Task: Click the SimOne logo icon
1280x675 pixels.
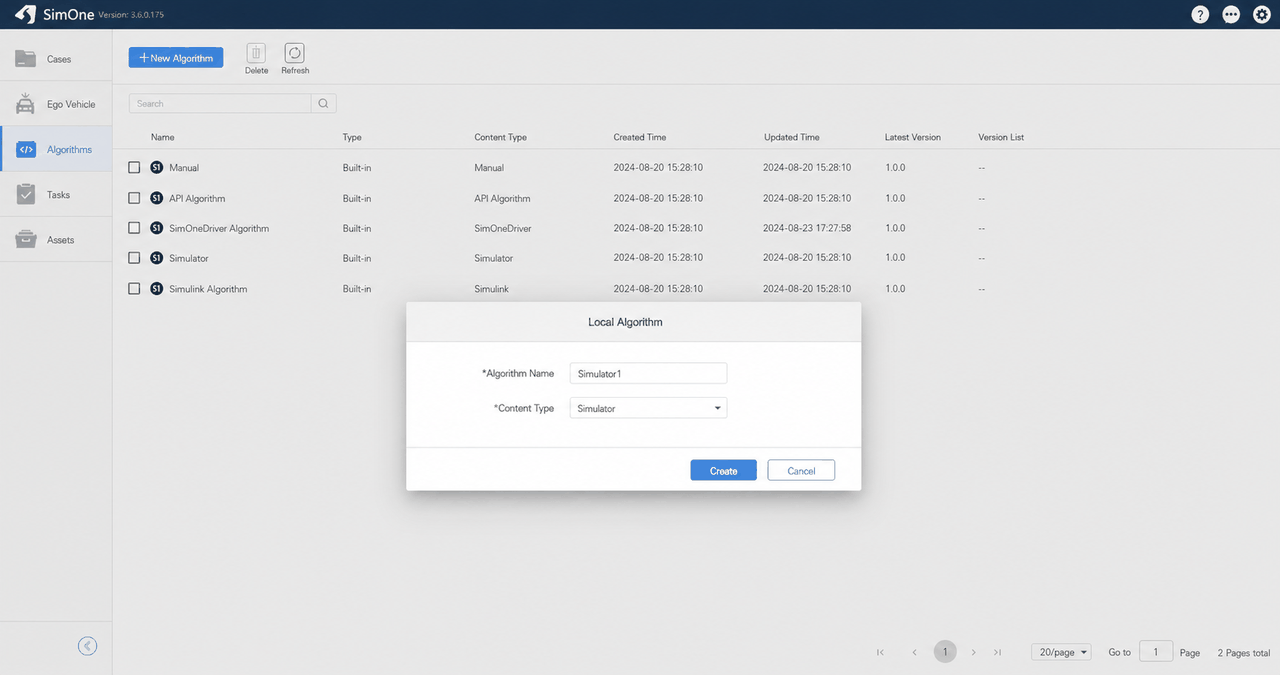Action: coord(27,14)
